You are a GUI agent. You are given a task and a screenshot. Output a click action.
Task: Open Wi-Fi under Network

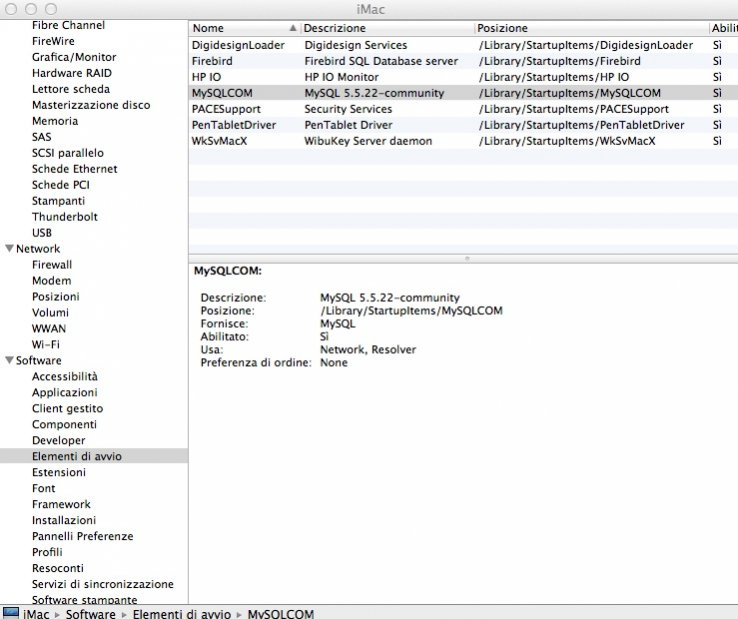tap(46, 345)
